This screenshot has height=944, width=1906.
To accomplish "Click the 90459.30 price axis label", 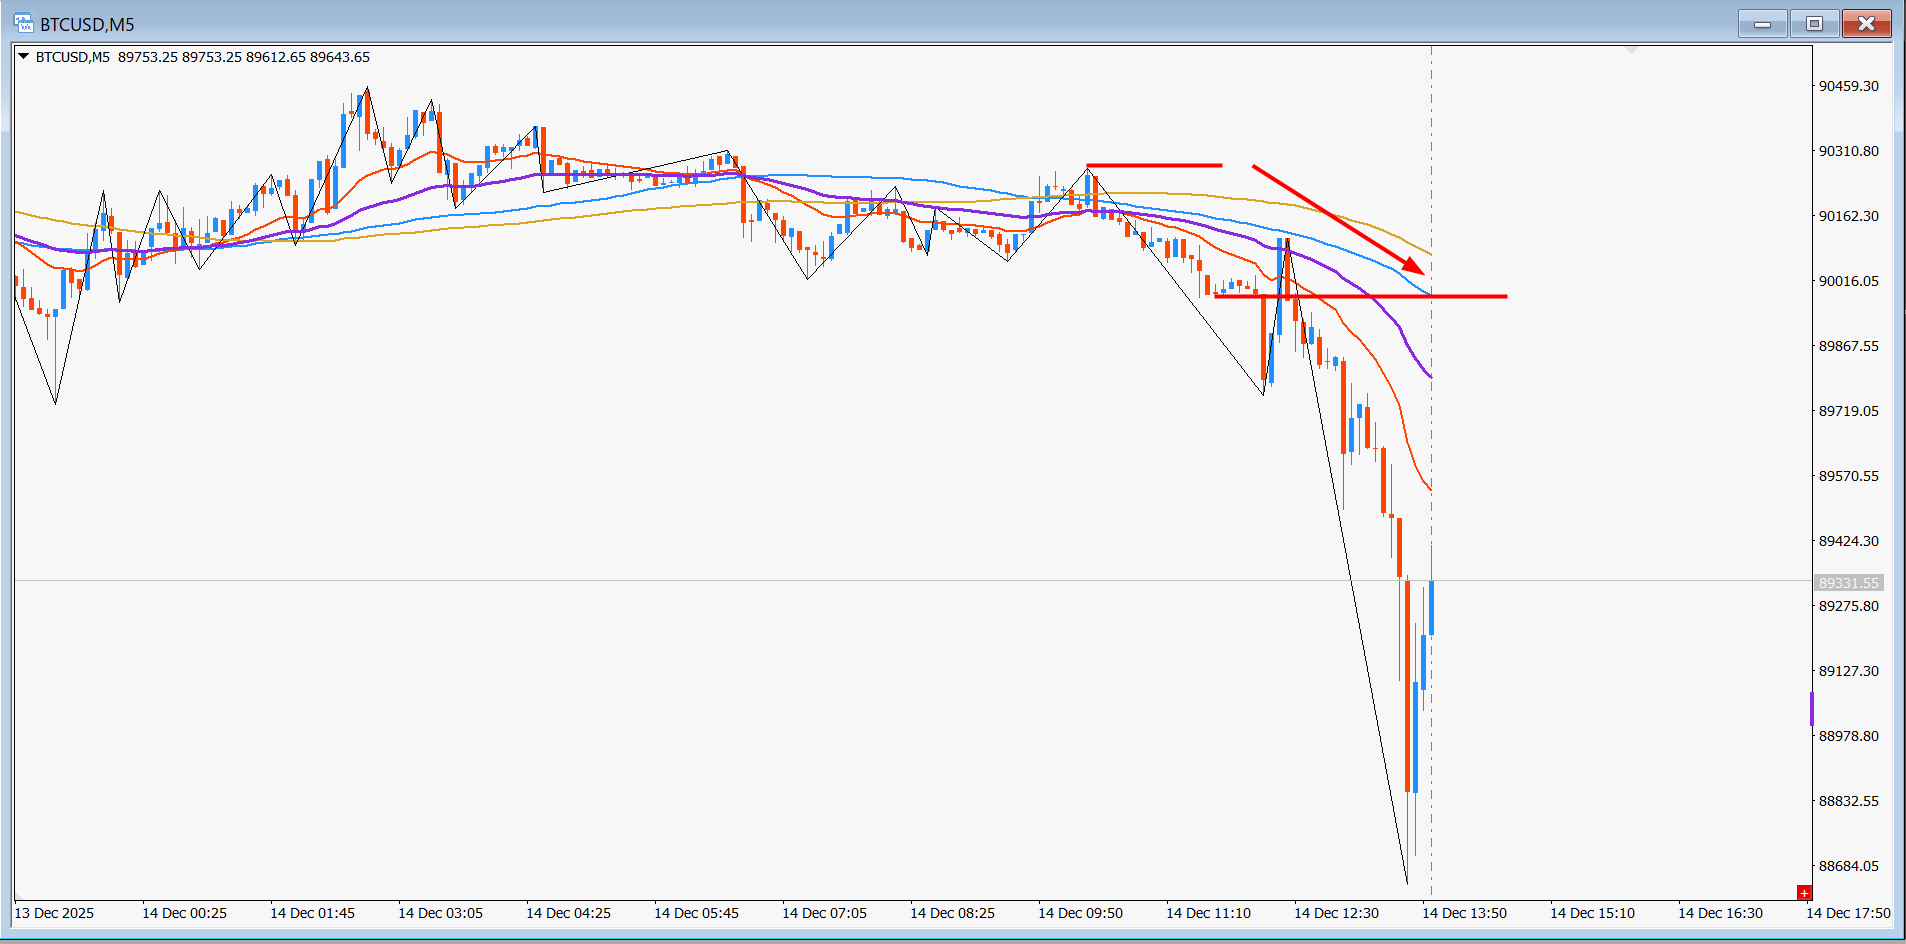I will pyautogui.click(x=1848, y=86).
